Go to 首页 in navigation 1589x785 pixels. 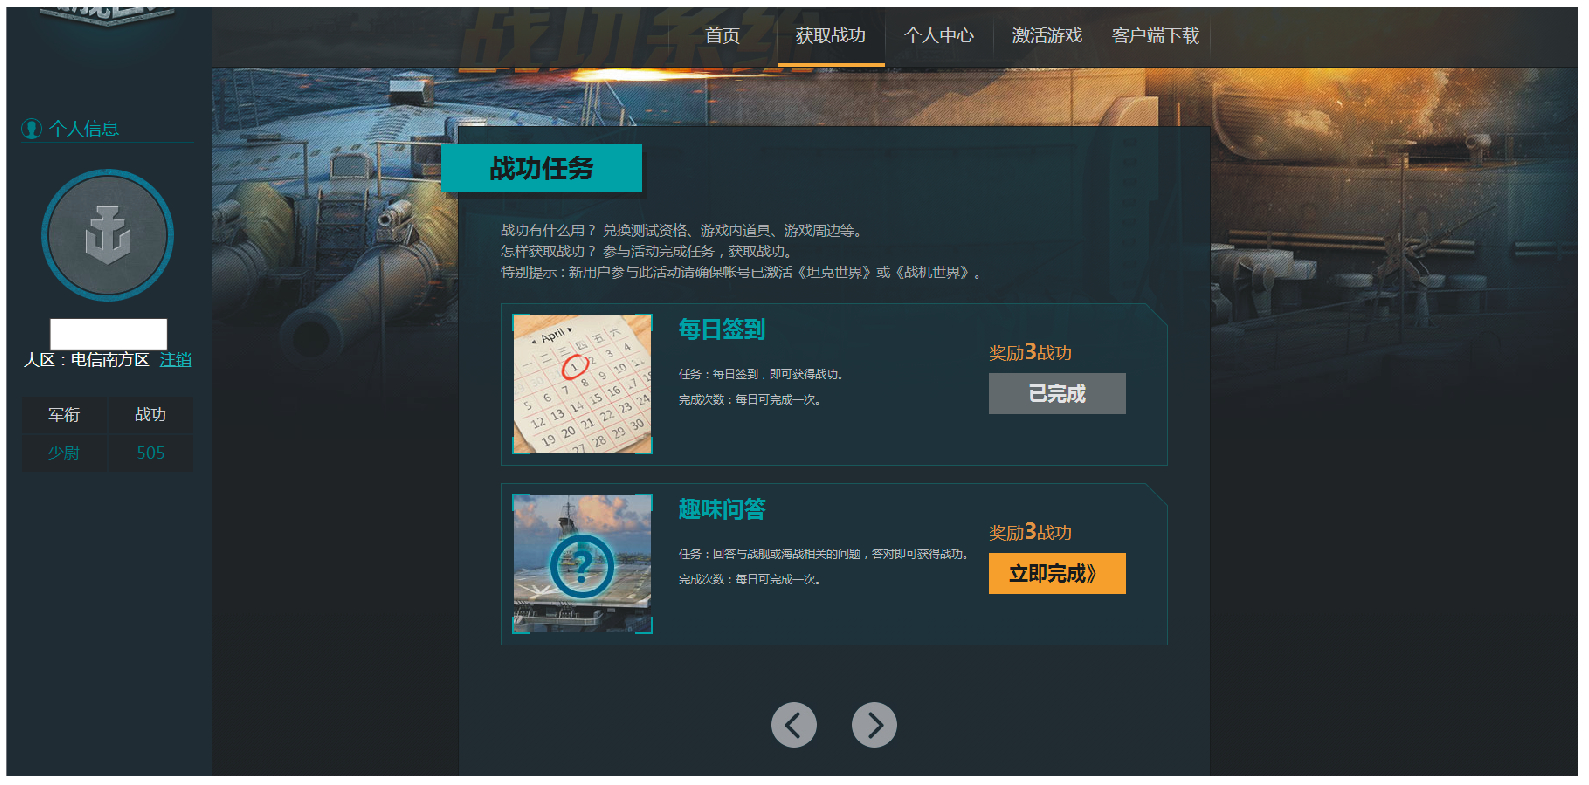tap(723, 36)
